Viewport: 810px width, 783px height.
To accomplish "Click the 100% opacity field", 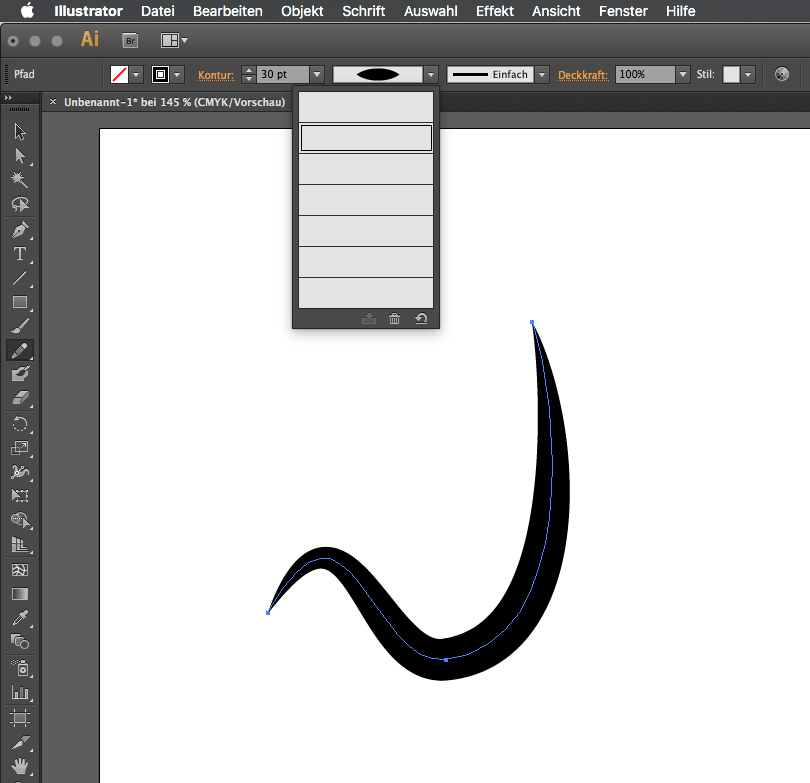I will pyautogui.click(x=645, y=74).
